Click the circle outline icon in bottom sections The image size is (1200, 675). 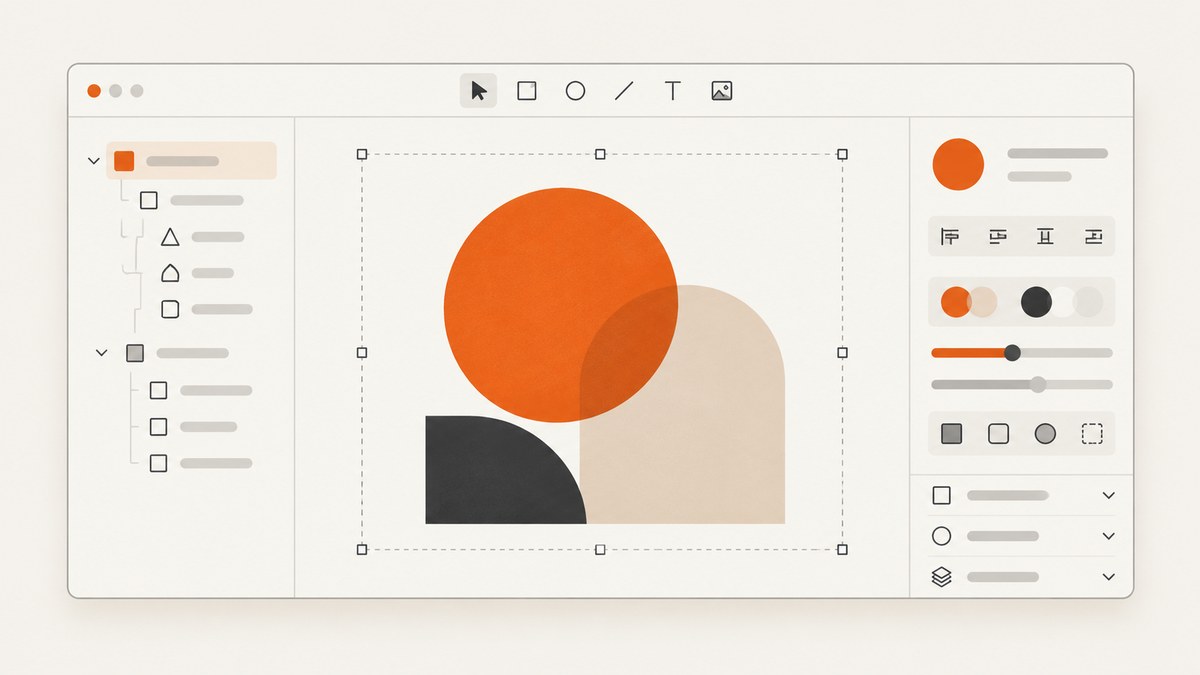941,536
